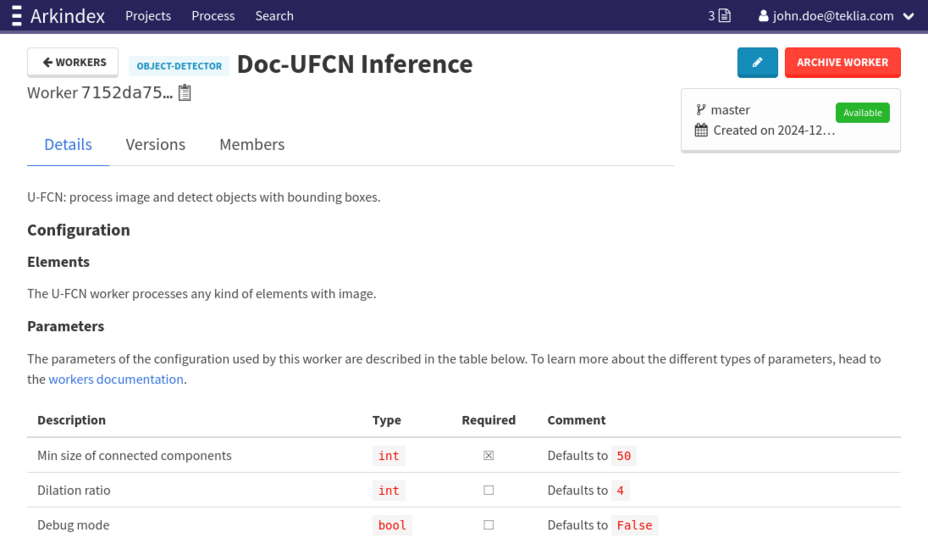Click the bool type label
The width and height of the screenshot is (928, 538).
tap(392, 525)
